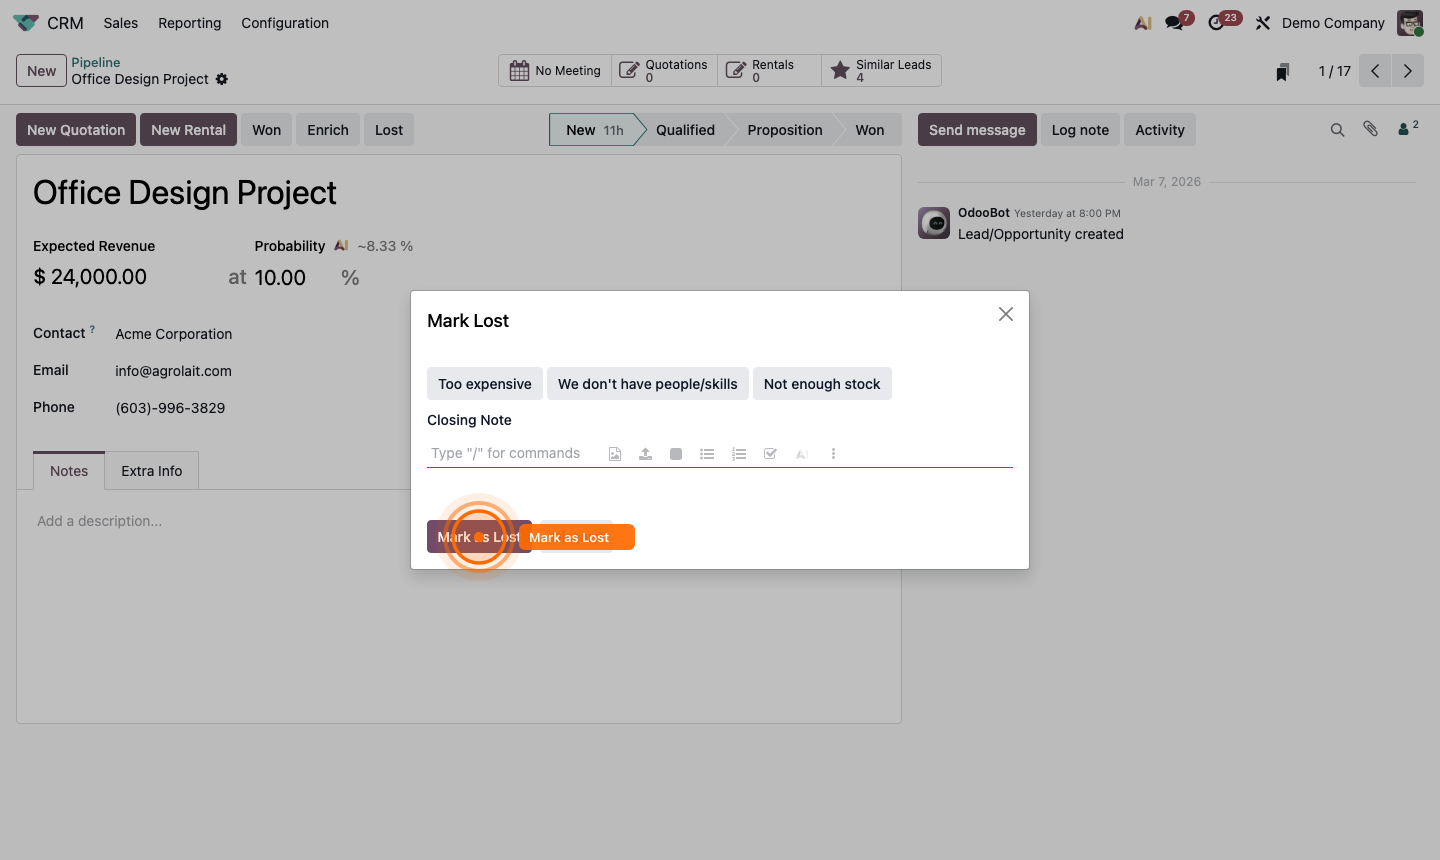
Task: Select the 'Not enough stock' lost reason
Action: pos(822,383)
